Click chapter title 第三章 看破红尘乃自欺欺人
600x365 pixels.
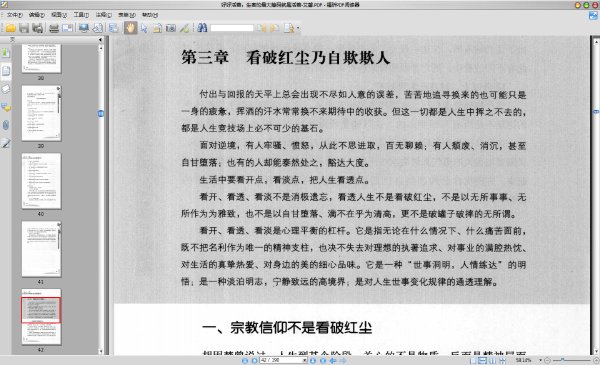point(285,58)
